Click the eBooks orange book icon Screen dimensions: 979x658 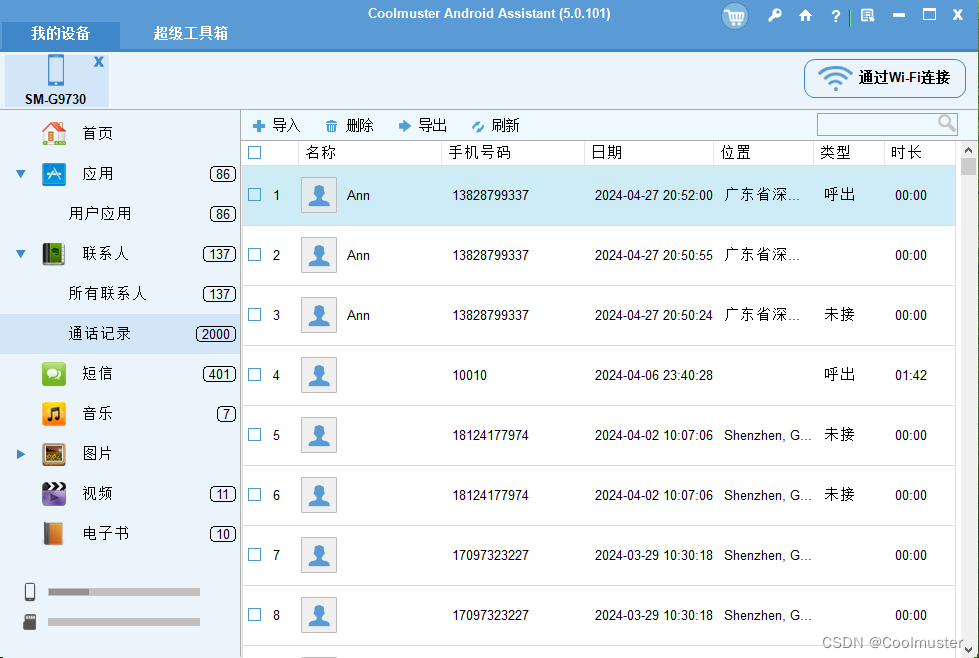coord(54,534)
